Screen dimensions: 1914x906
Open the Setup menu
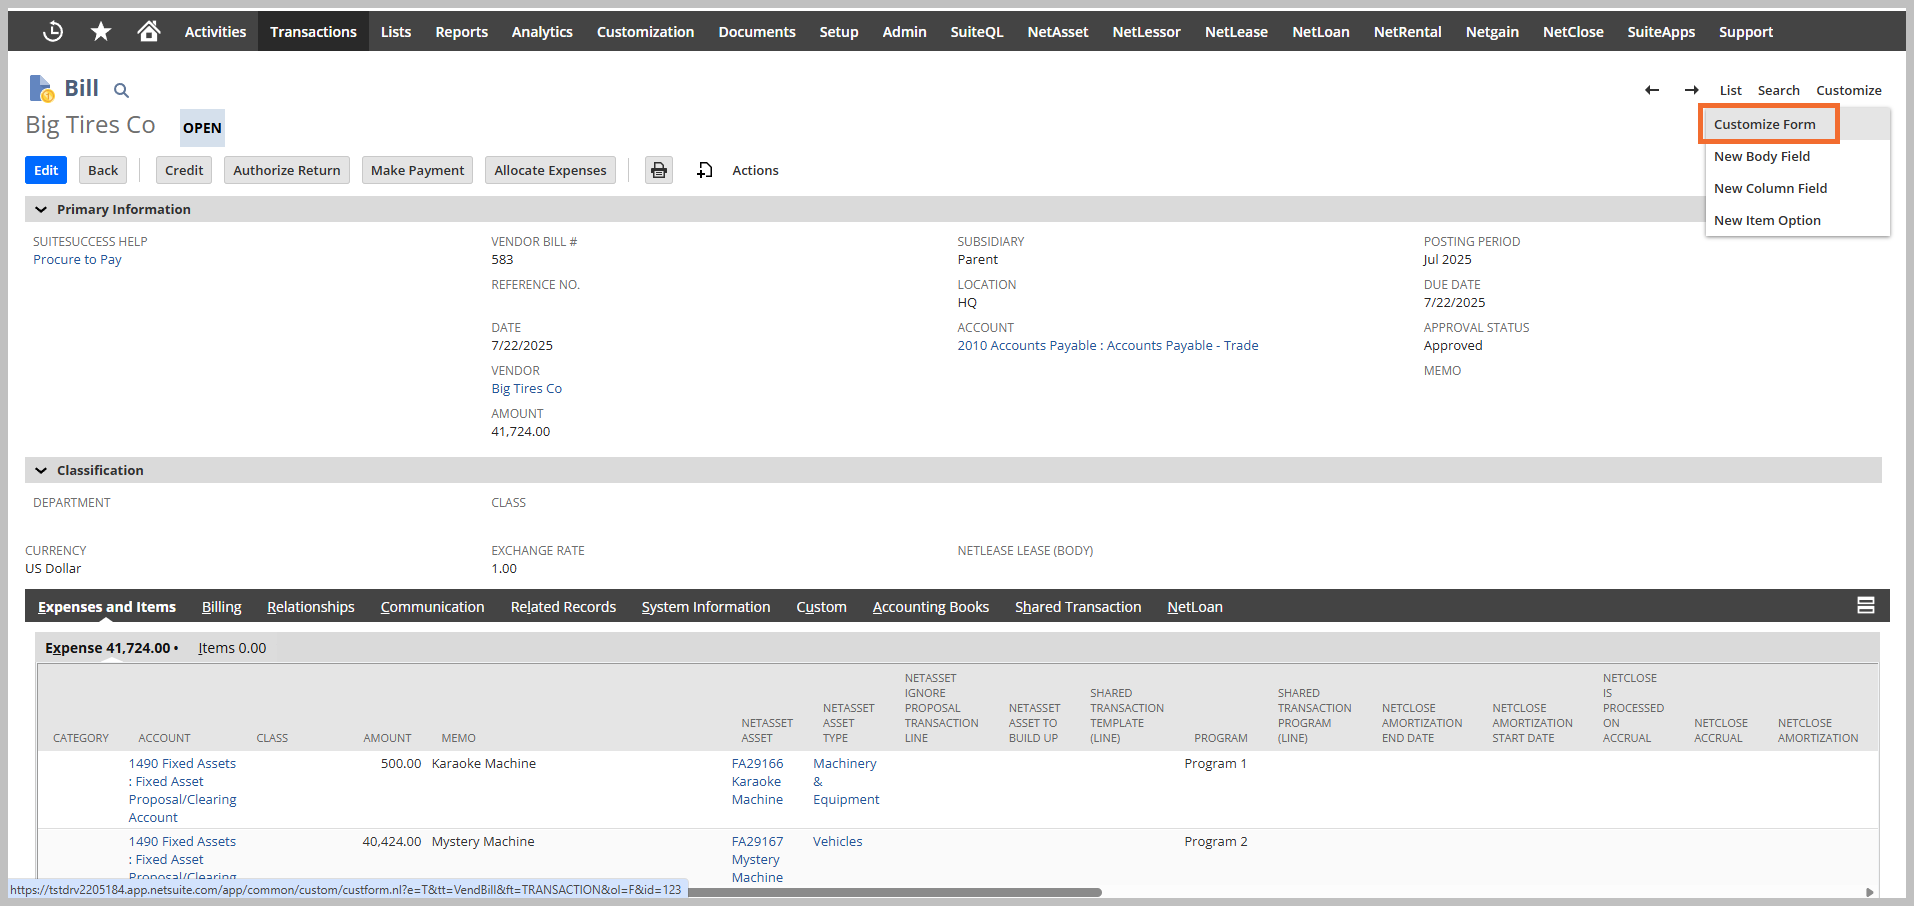839,32
